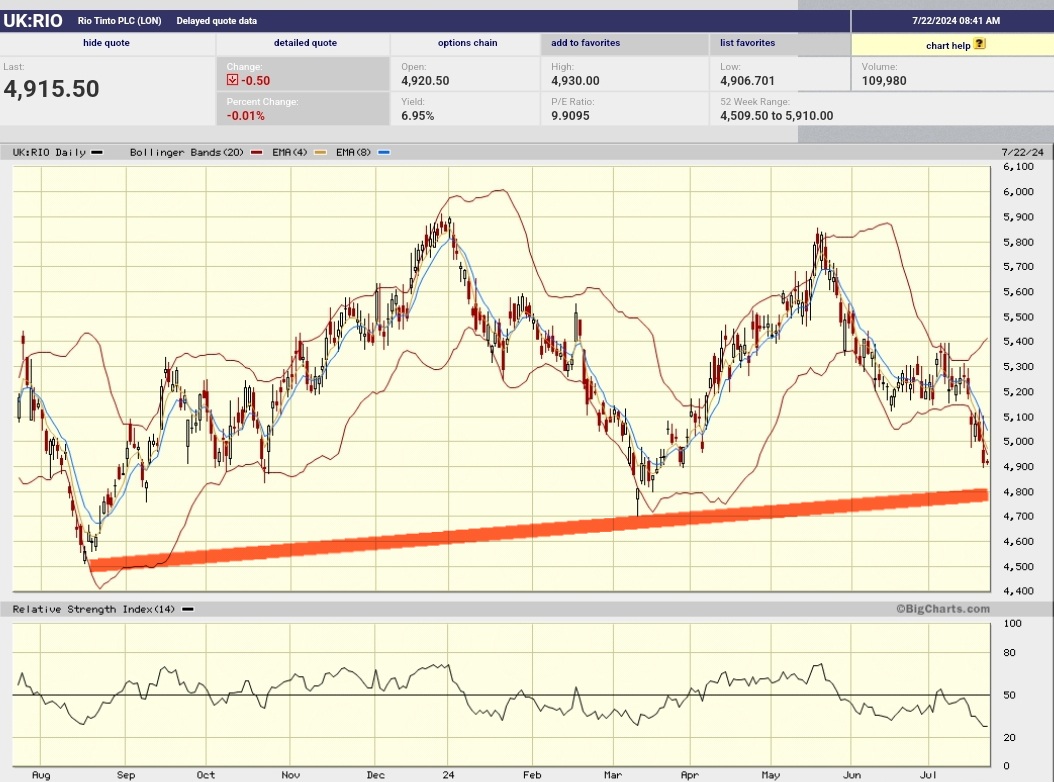Expand the detailed quote section
The image size is (1054, 782).
pyautogui.click(x=305, y=43)
